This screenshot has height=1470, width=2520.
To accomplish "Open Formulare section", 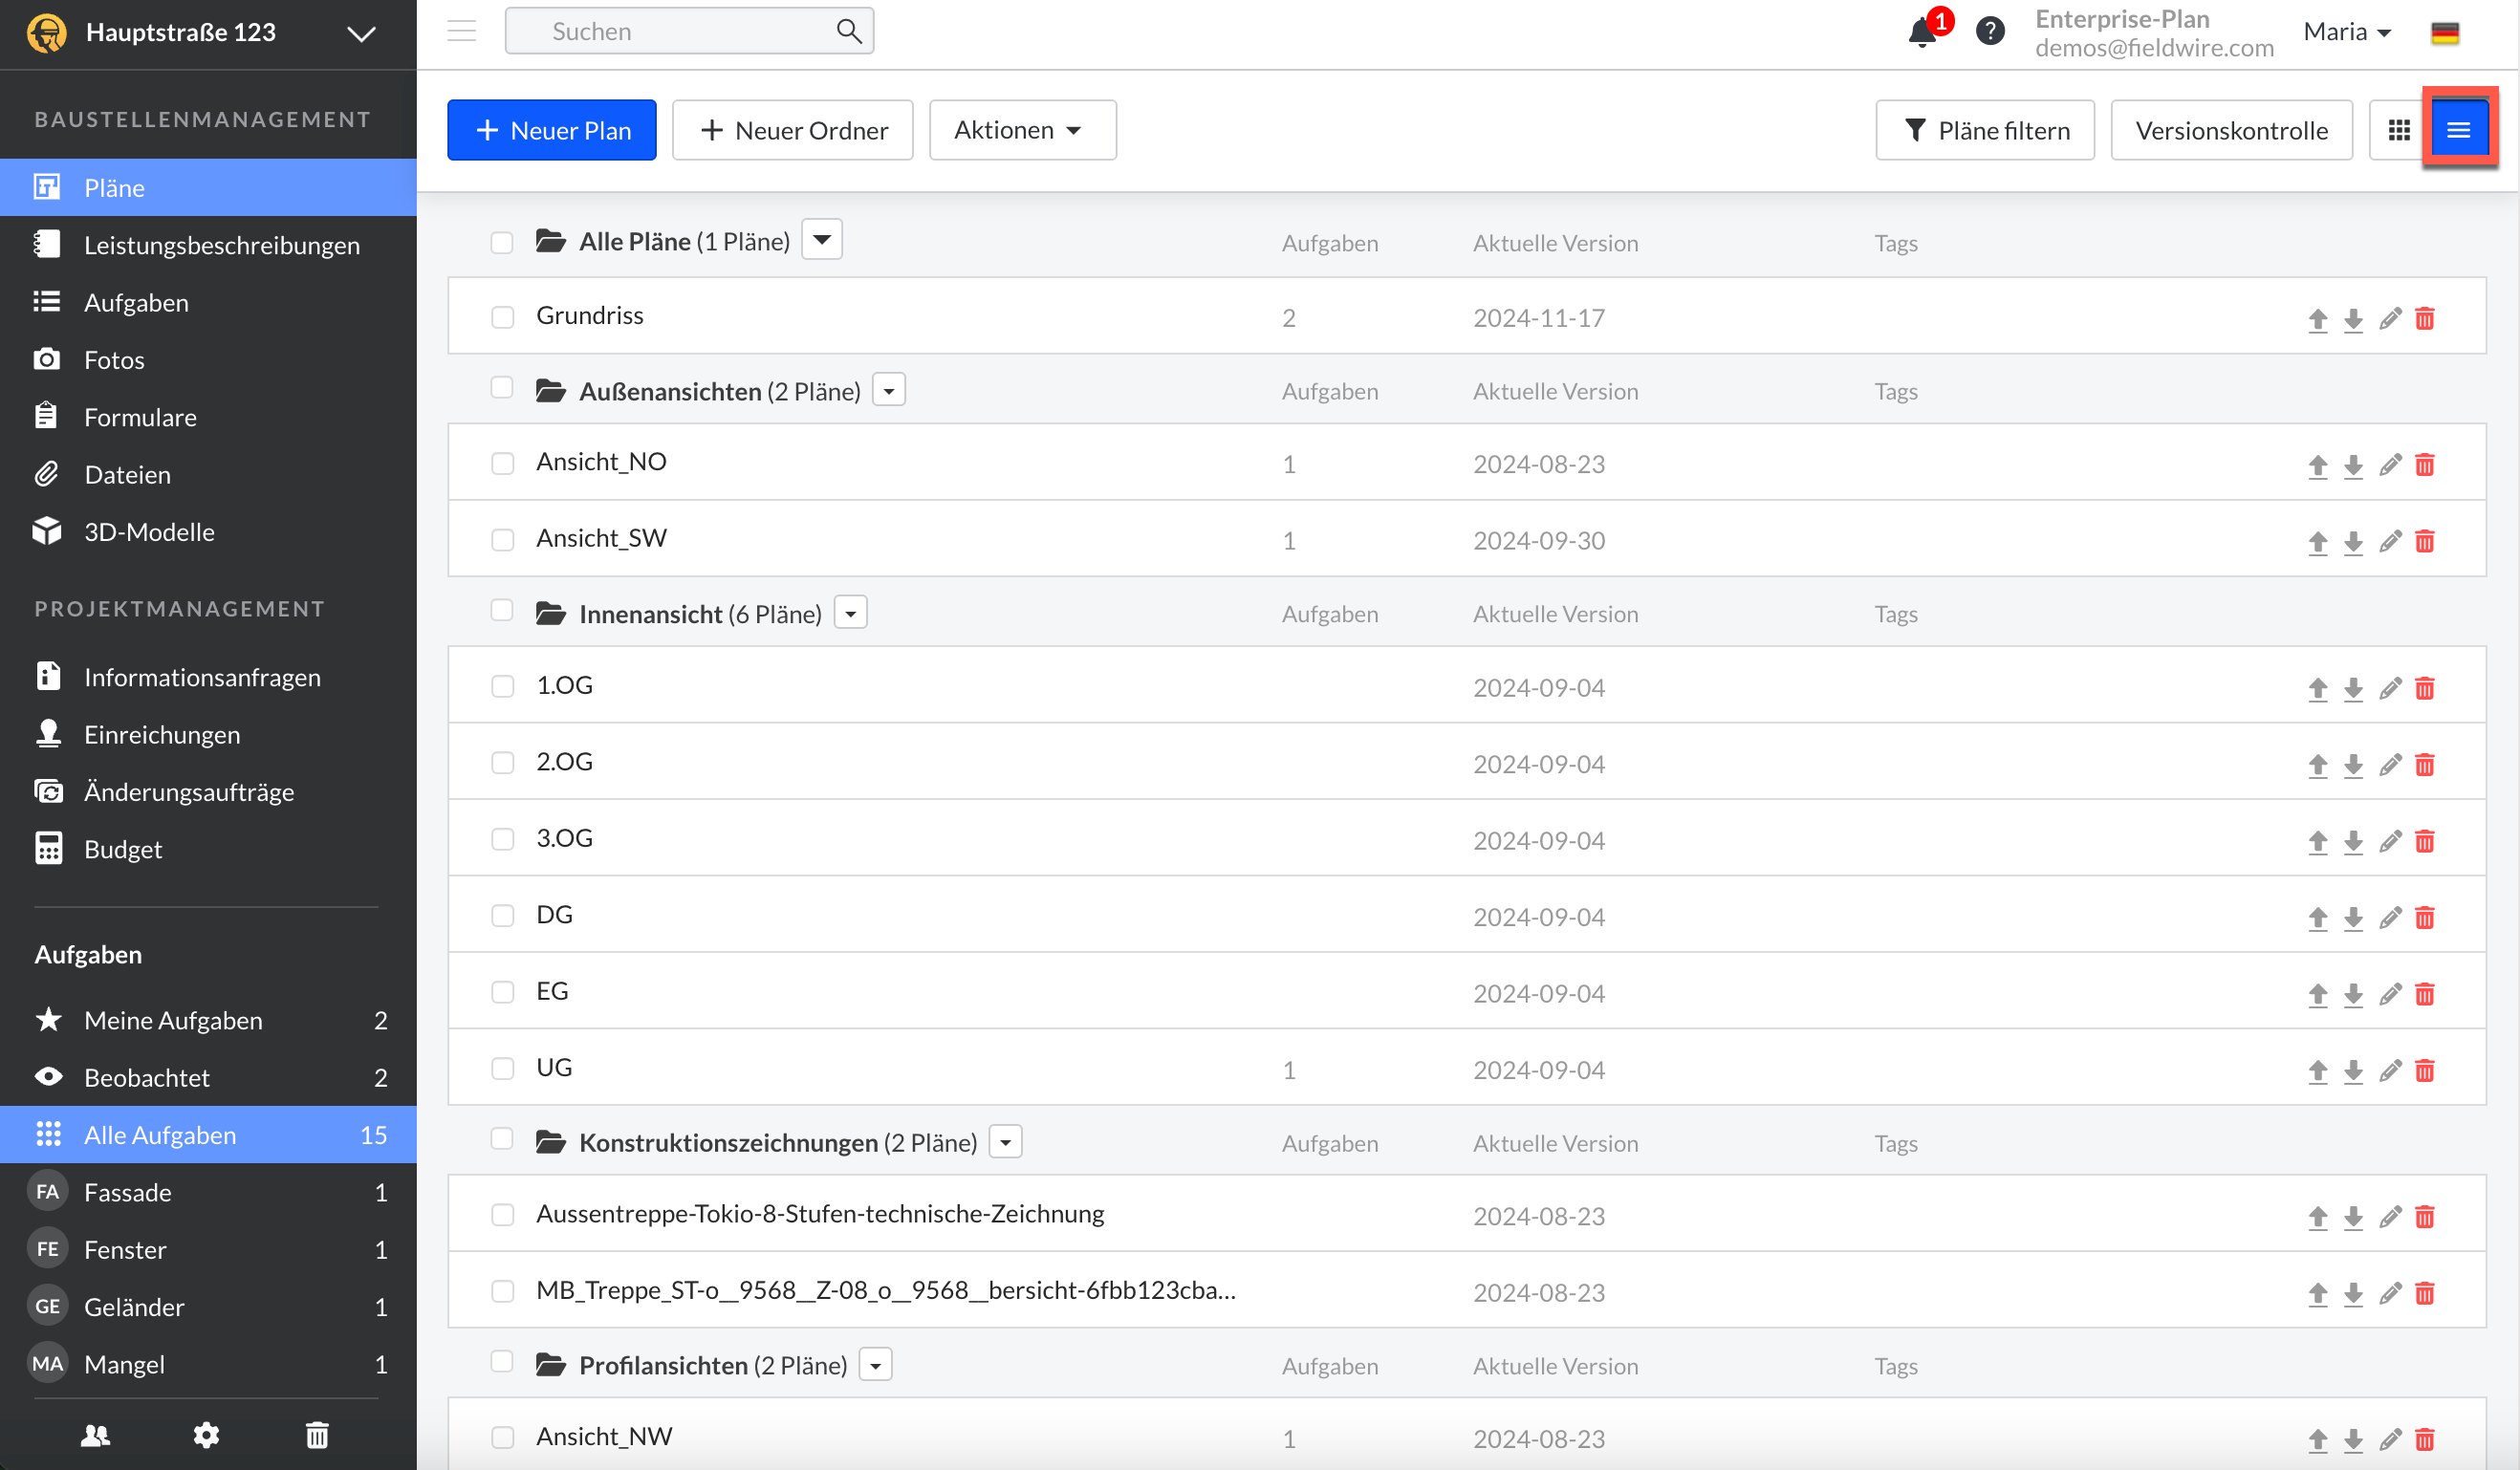I will point(208,417).
